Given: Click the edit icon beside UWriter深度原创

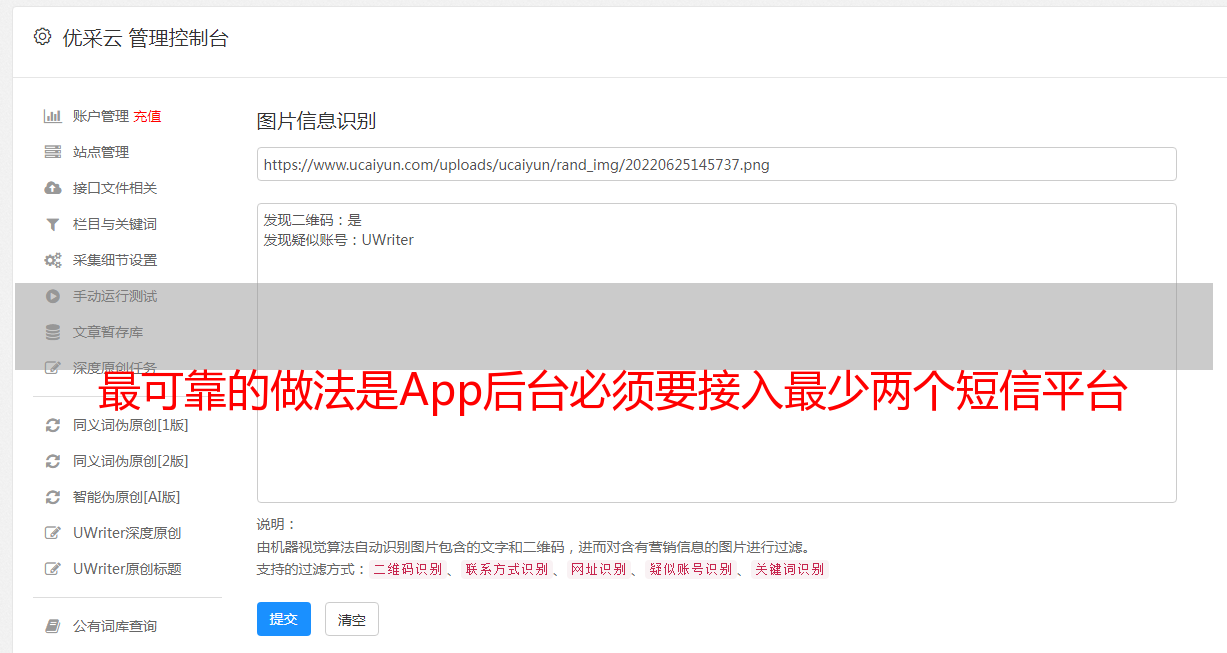Looking at the screenshot, I should tap(53, 533).
